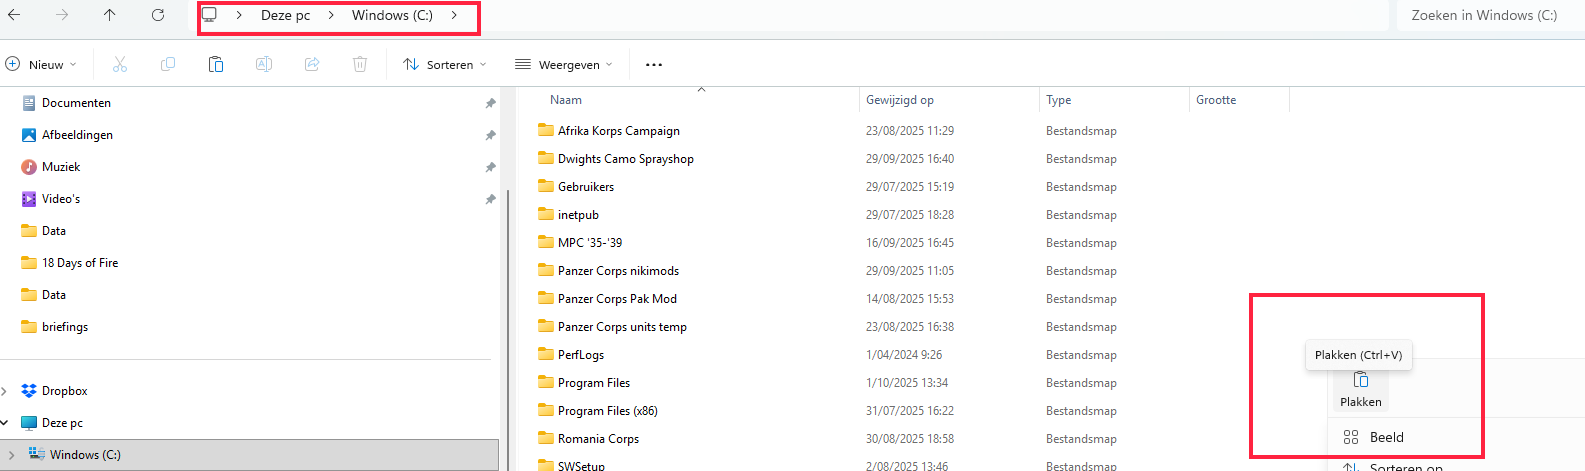Viewport: 1585px width, 471px height.
Task: Click the Zoeken in Windows (C:) search box
Action: tap(1484, 16)
